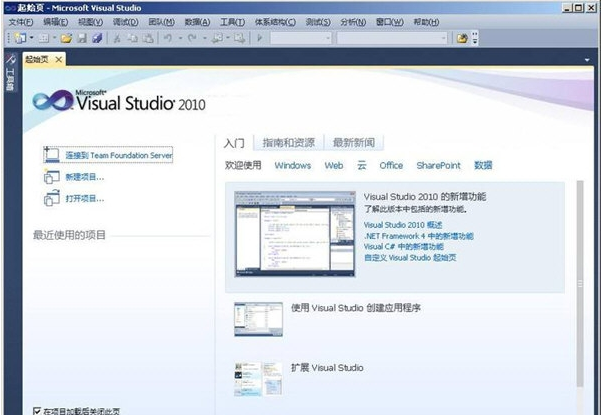Click the Undo arrow icon

[168, 38]
